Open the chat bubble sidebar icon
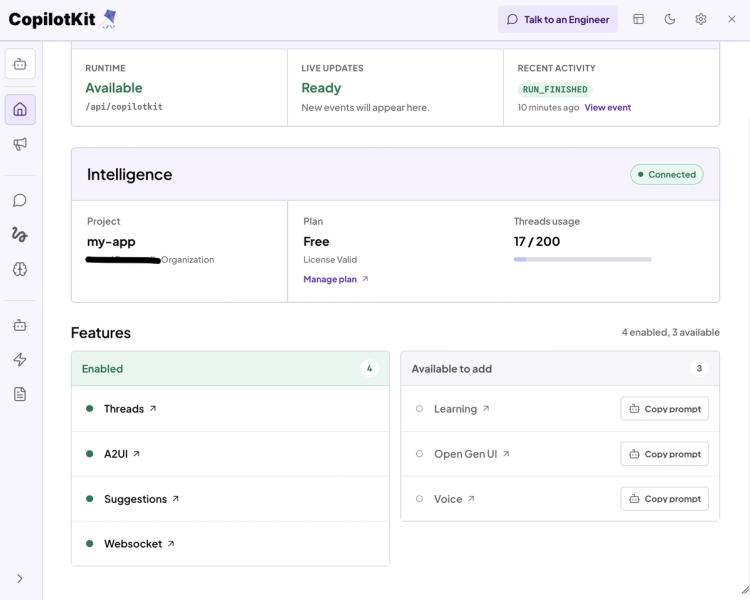This screenshot has width=750, height=600. pos(20,200)
